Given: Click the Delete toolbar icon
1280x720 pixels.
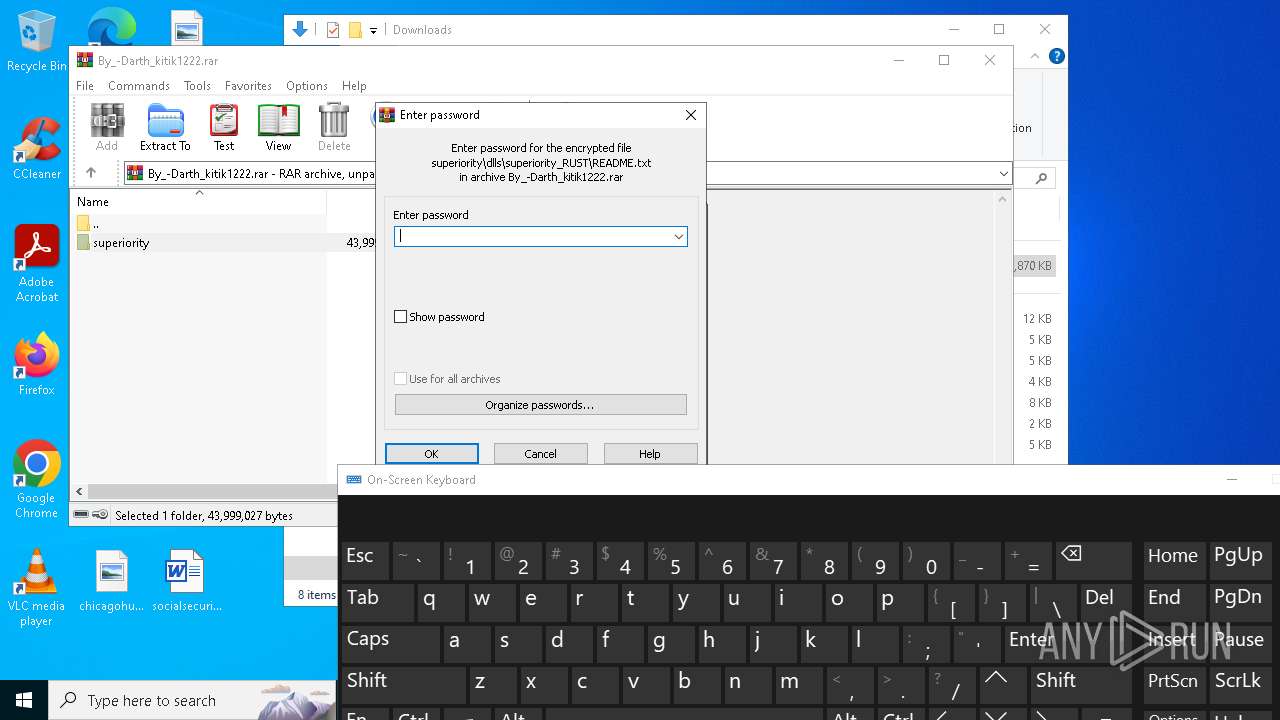Looking at the screenshot, I should [x=334, y=127].
